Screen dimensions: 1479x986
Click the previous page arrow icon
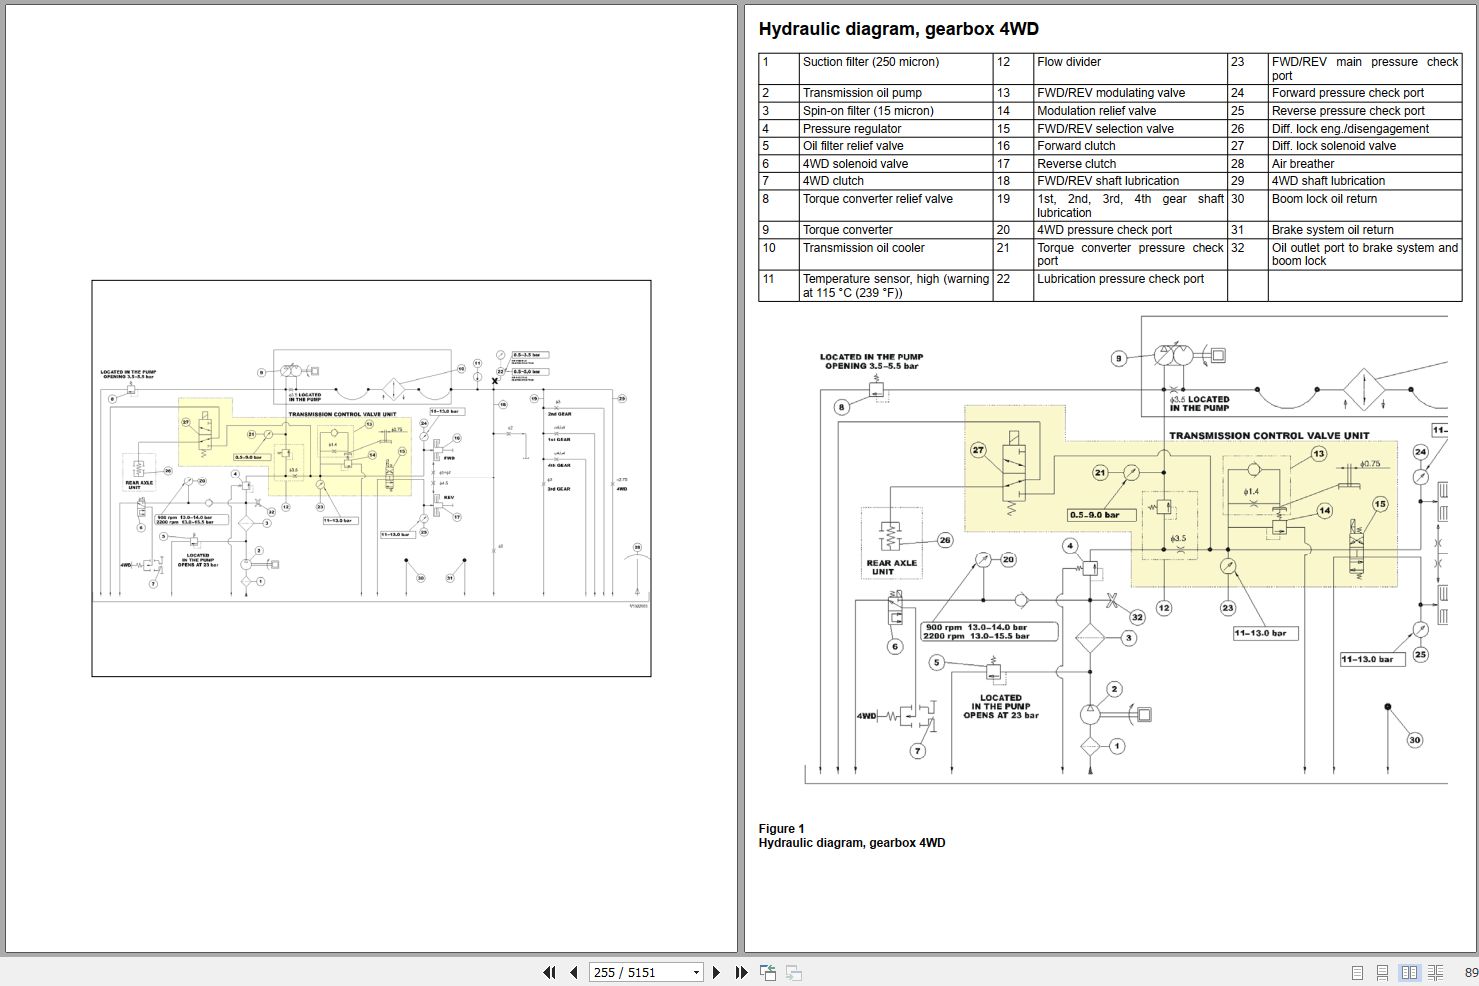(x=573, y=971)
